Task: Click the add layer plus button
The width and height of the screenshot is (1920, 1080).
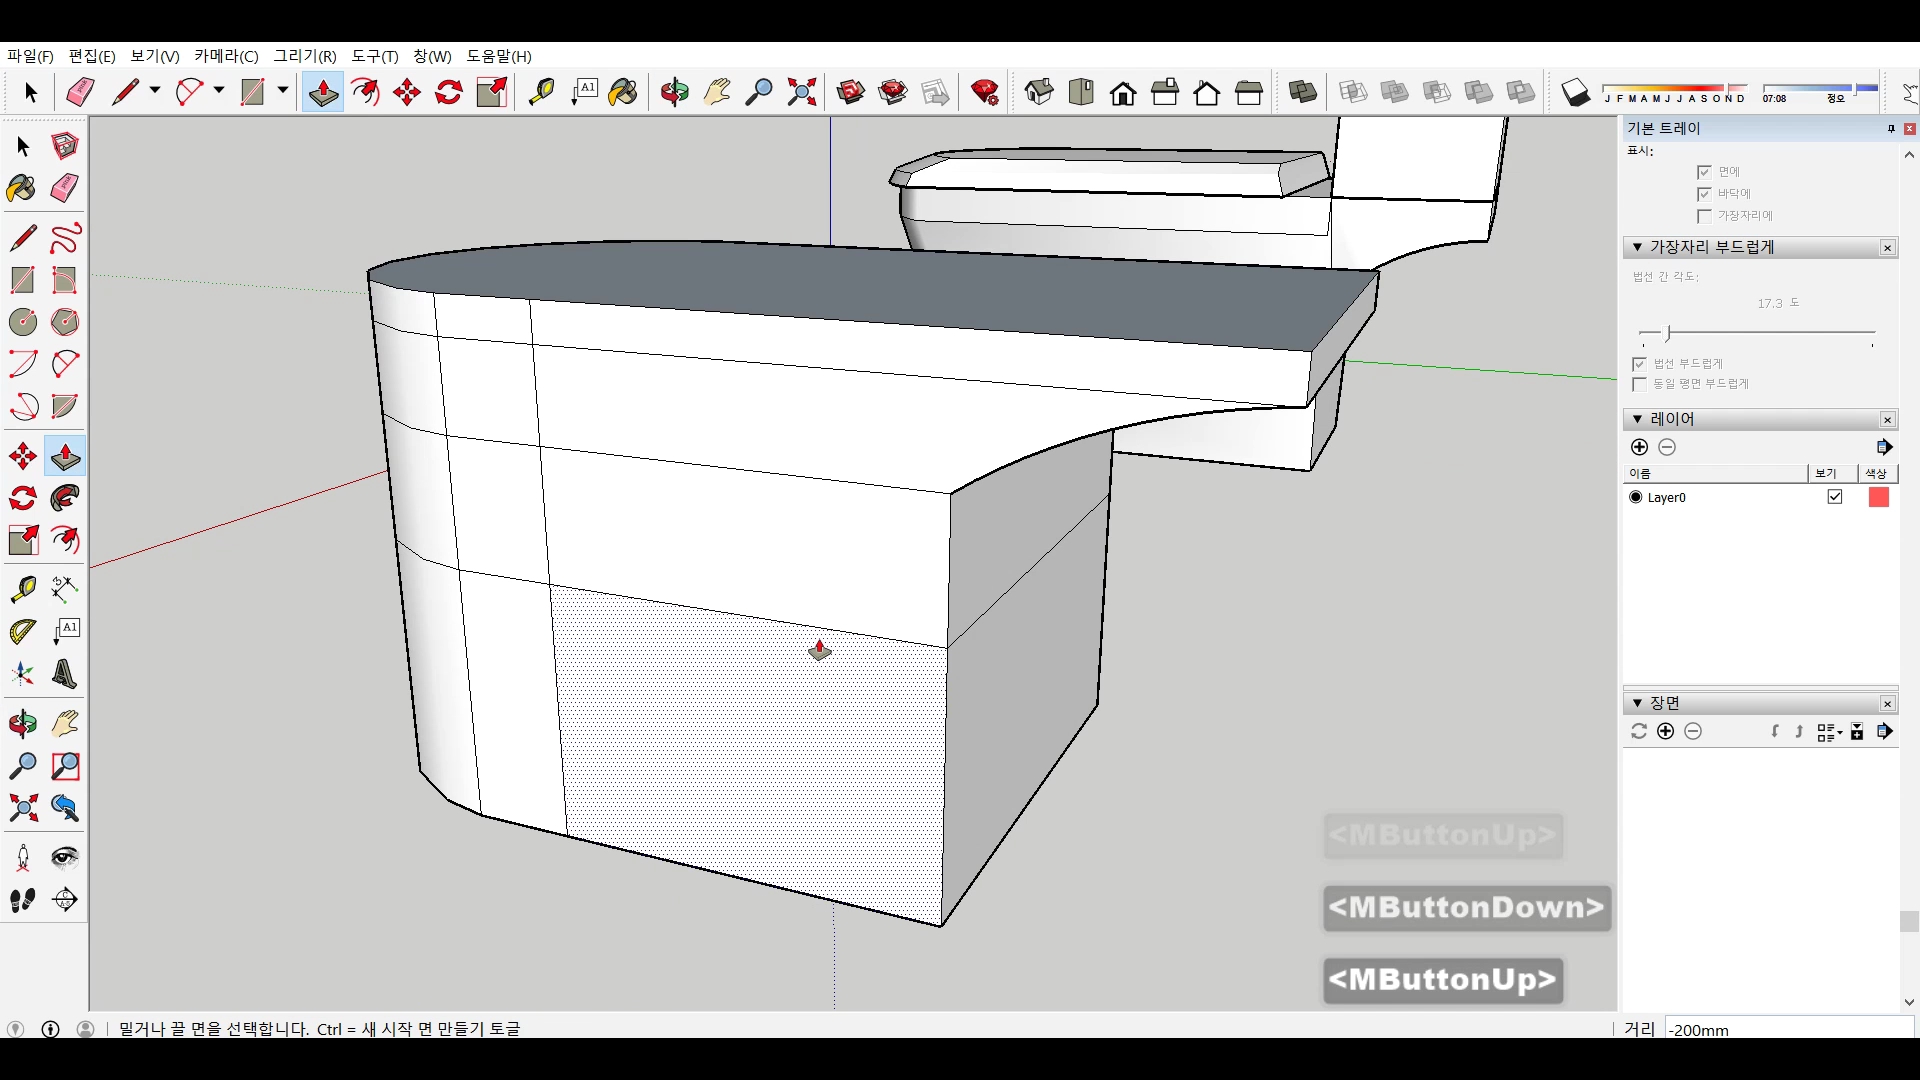Action: pos(1639,447)
